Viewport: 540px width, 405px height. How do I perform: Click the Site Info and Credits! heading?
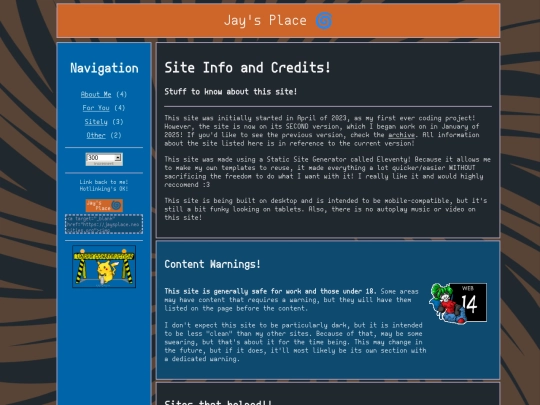pos(247,67)
